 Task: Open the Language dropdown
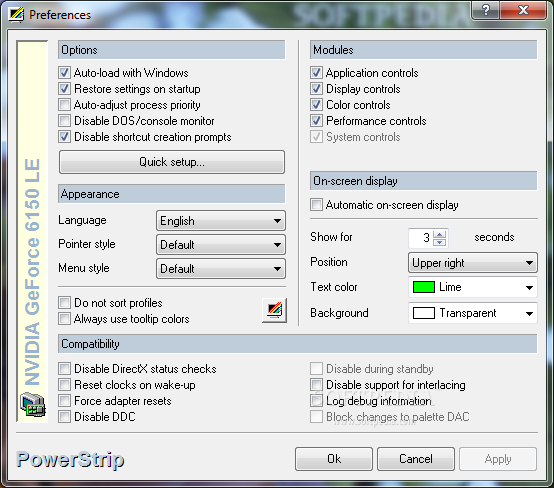coord(221,221)
